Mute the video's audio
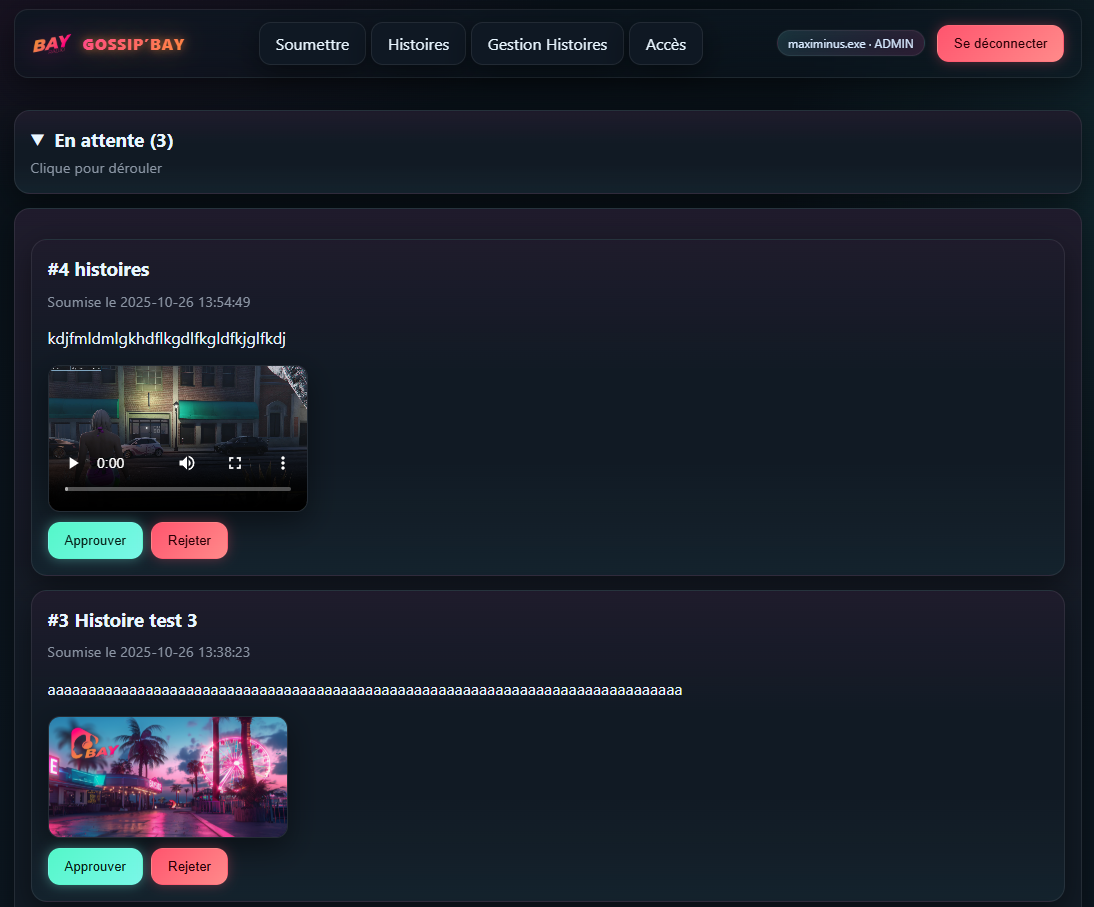 [187, 463]
